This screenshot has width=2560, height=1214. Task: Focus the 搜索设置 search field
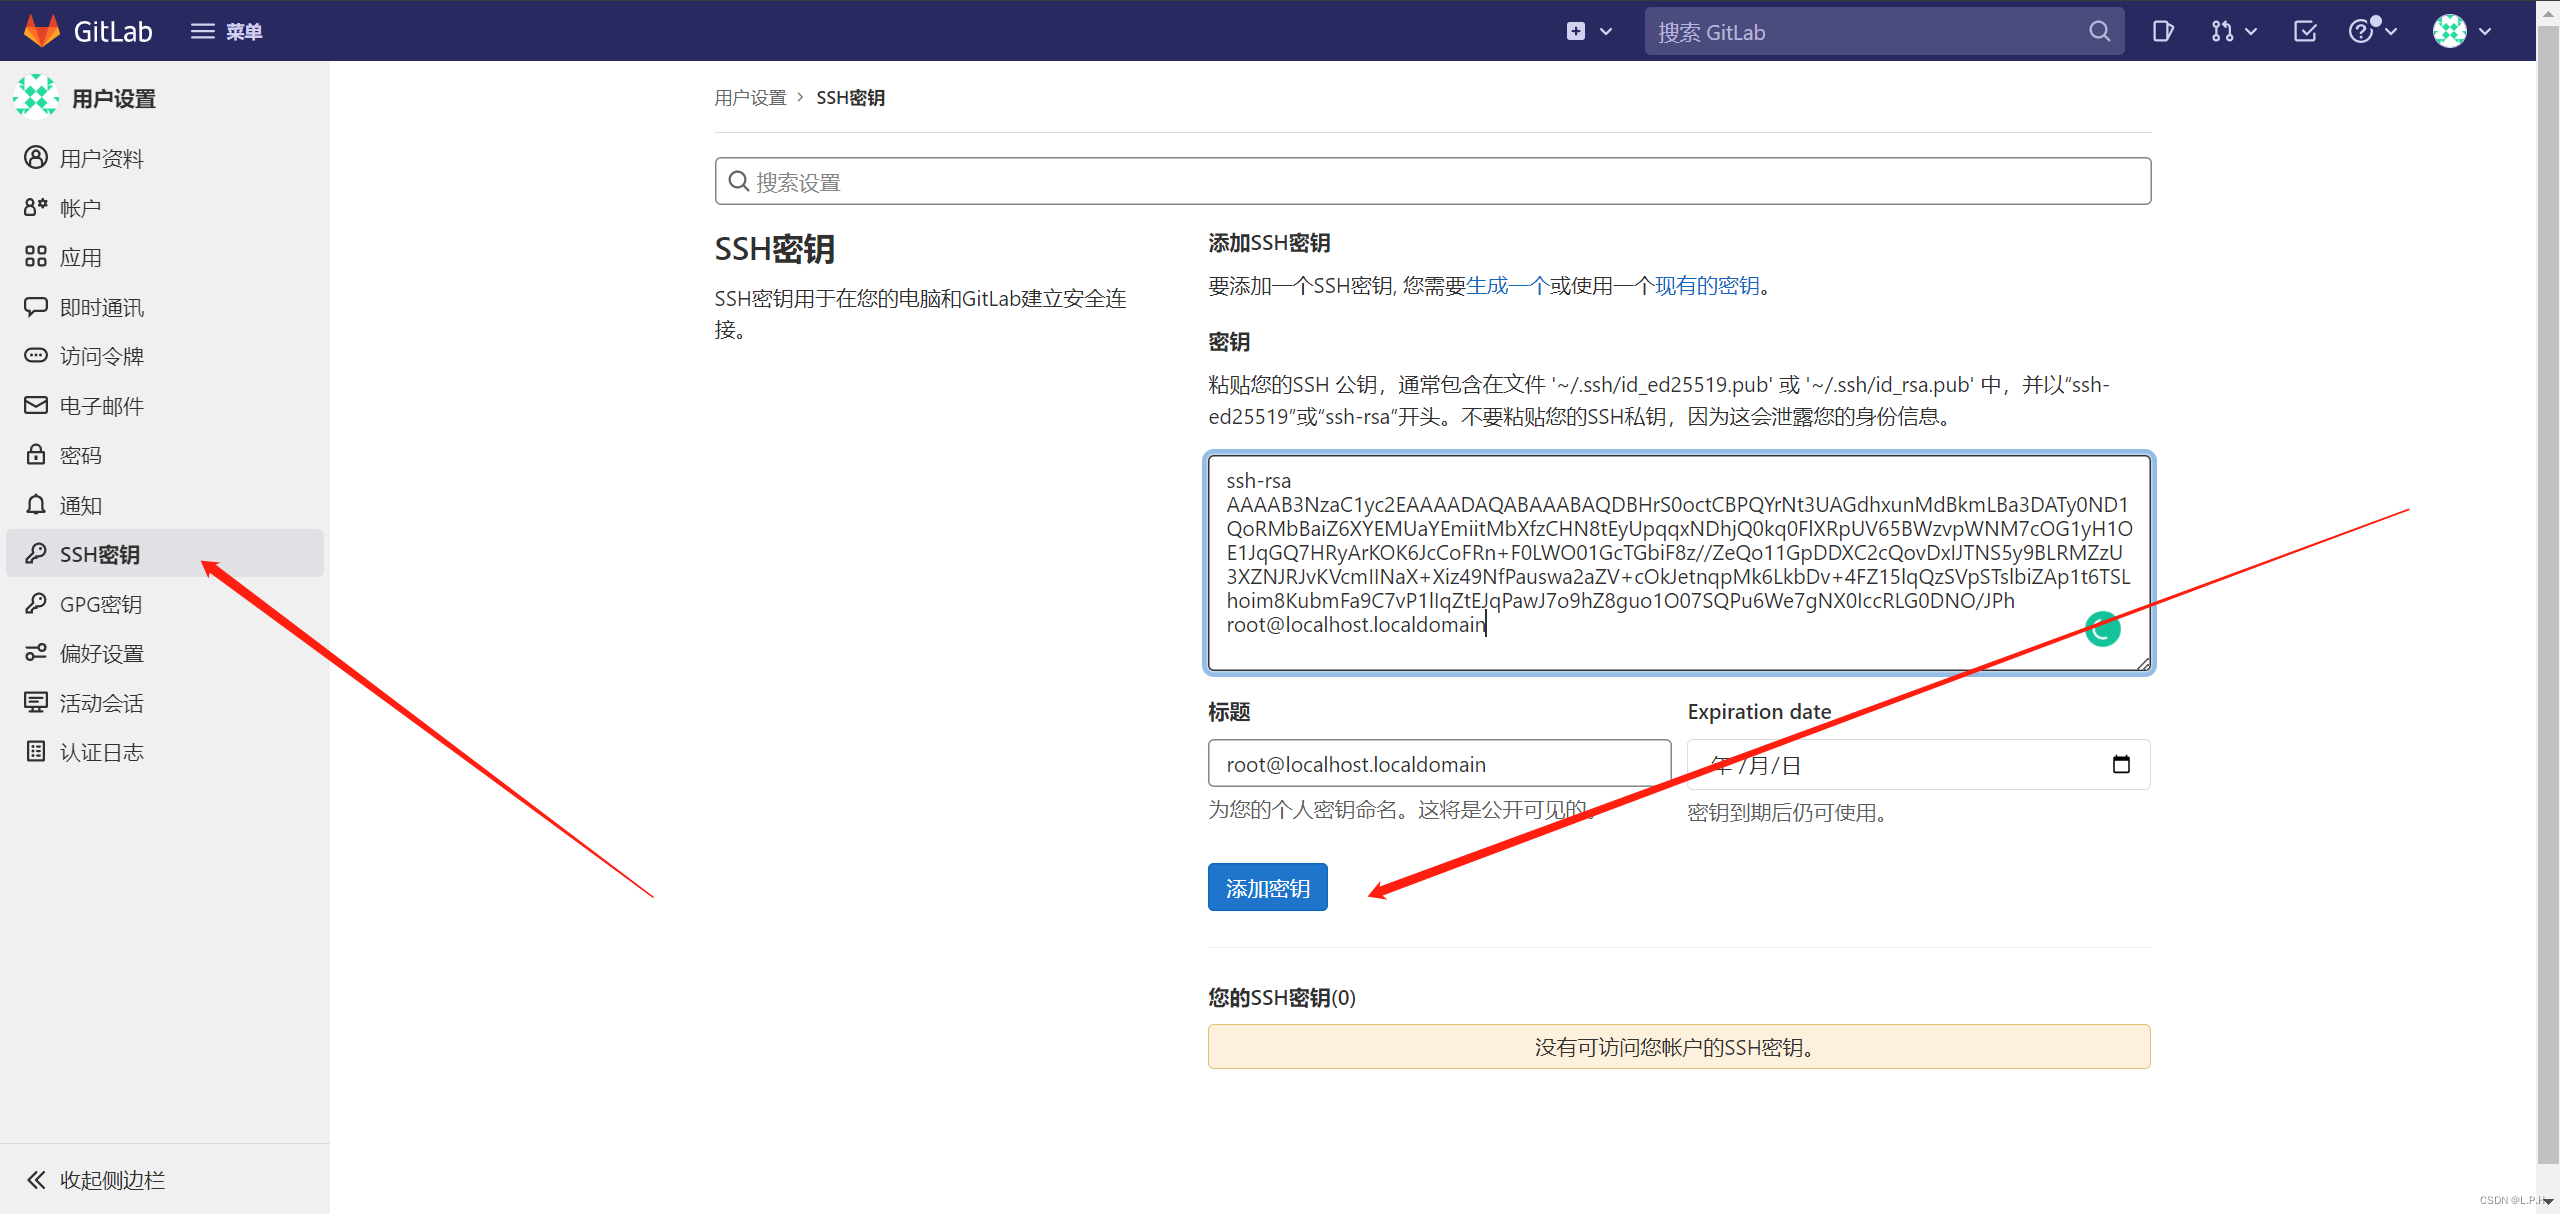tap(1433, 181)
